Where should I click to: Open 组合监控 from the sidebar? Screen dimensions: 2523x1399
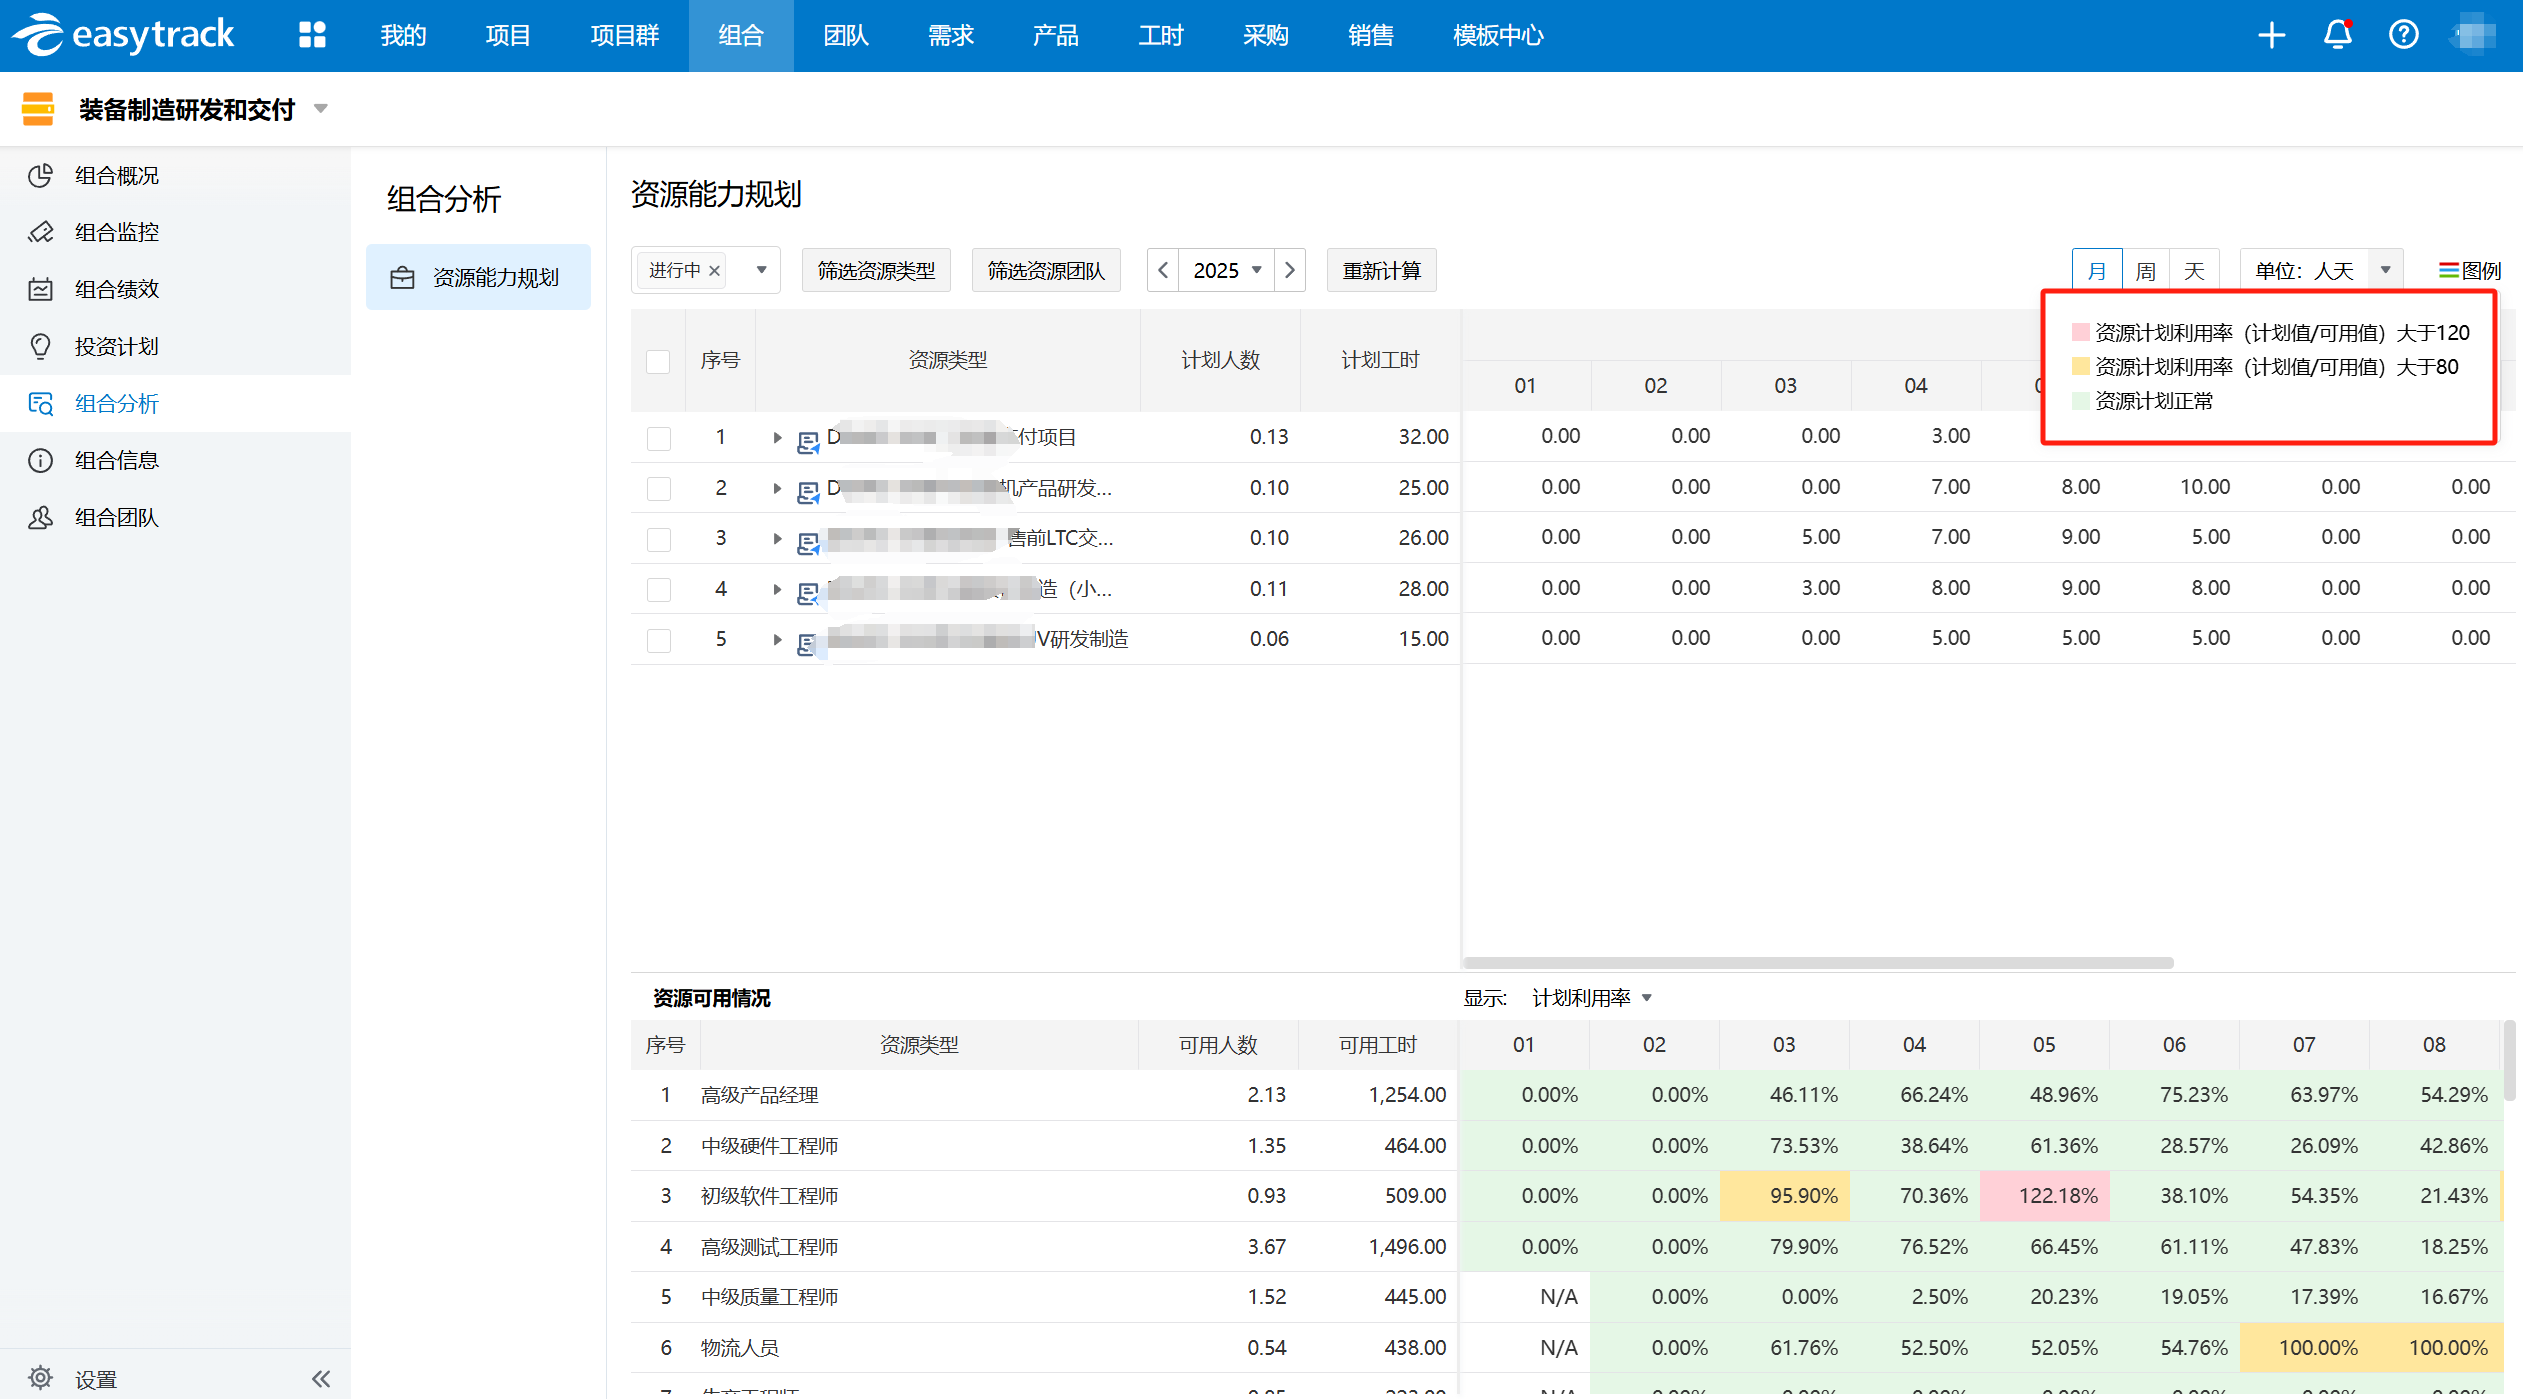click(117, 232)
